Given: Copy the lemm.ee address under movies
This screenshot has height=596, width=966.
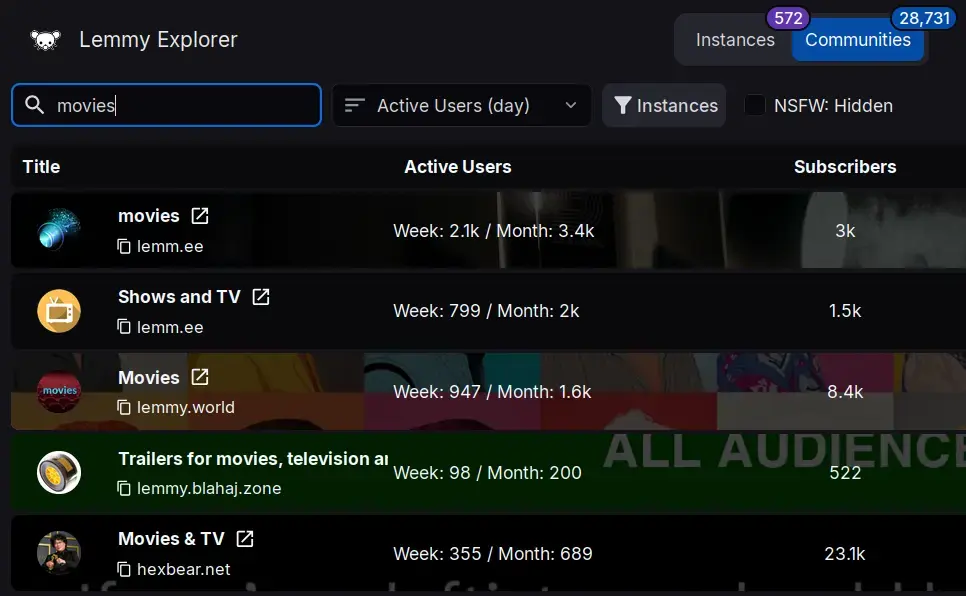Looking at the screenshot, I should coord(124,247).
